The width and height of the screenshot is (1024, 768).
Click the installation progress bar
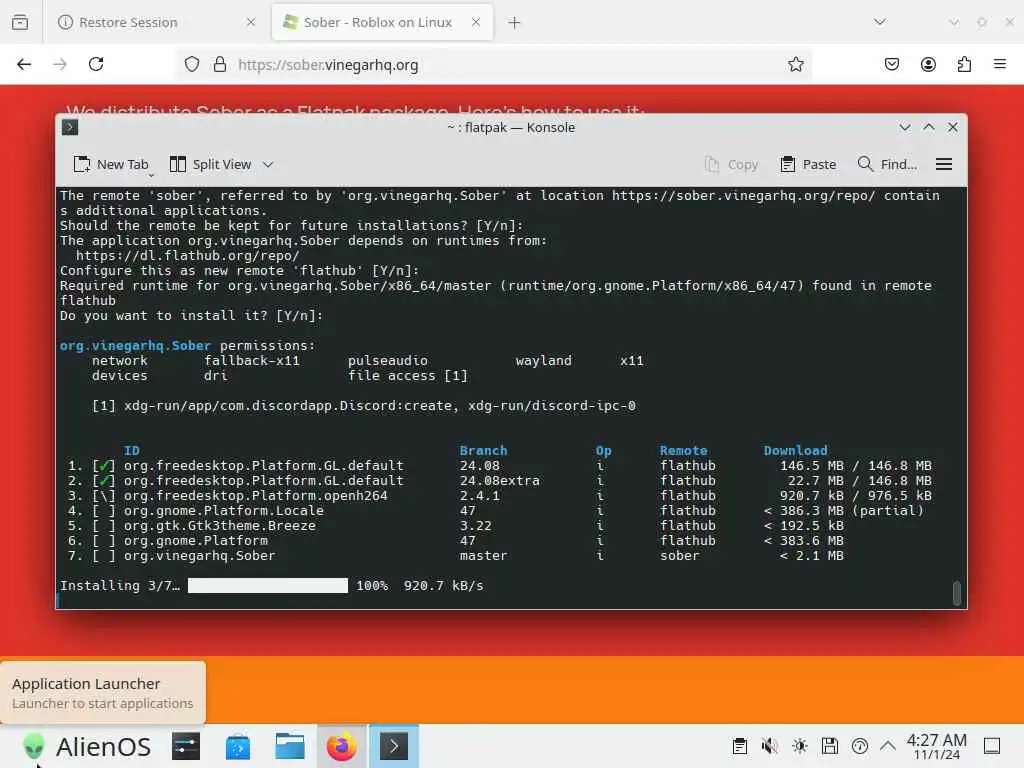coord(268,586)
